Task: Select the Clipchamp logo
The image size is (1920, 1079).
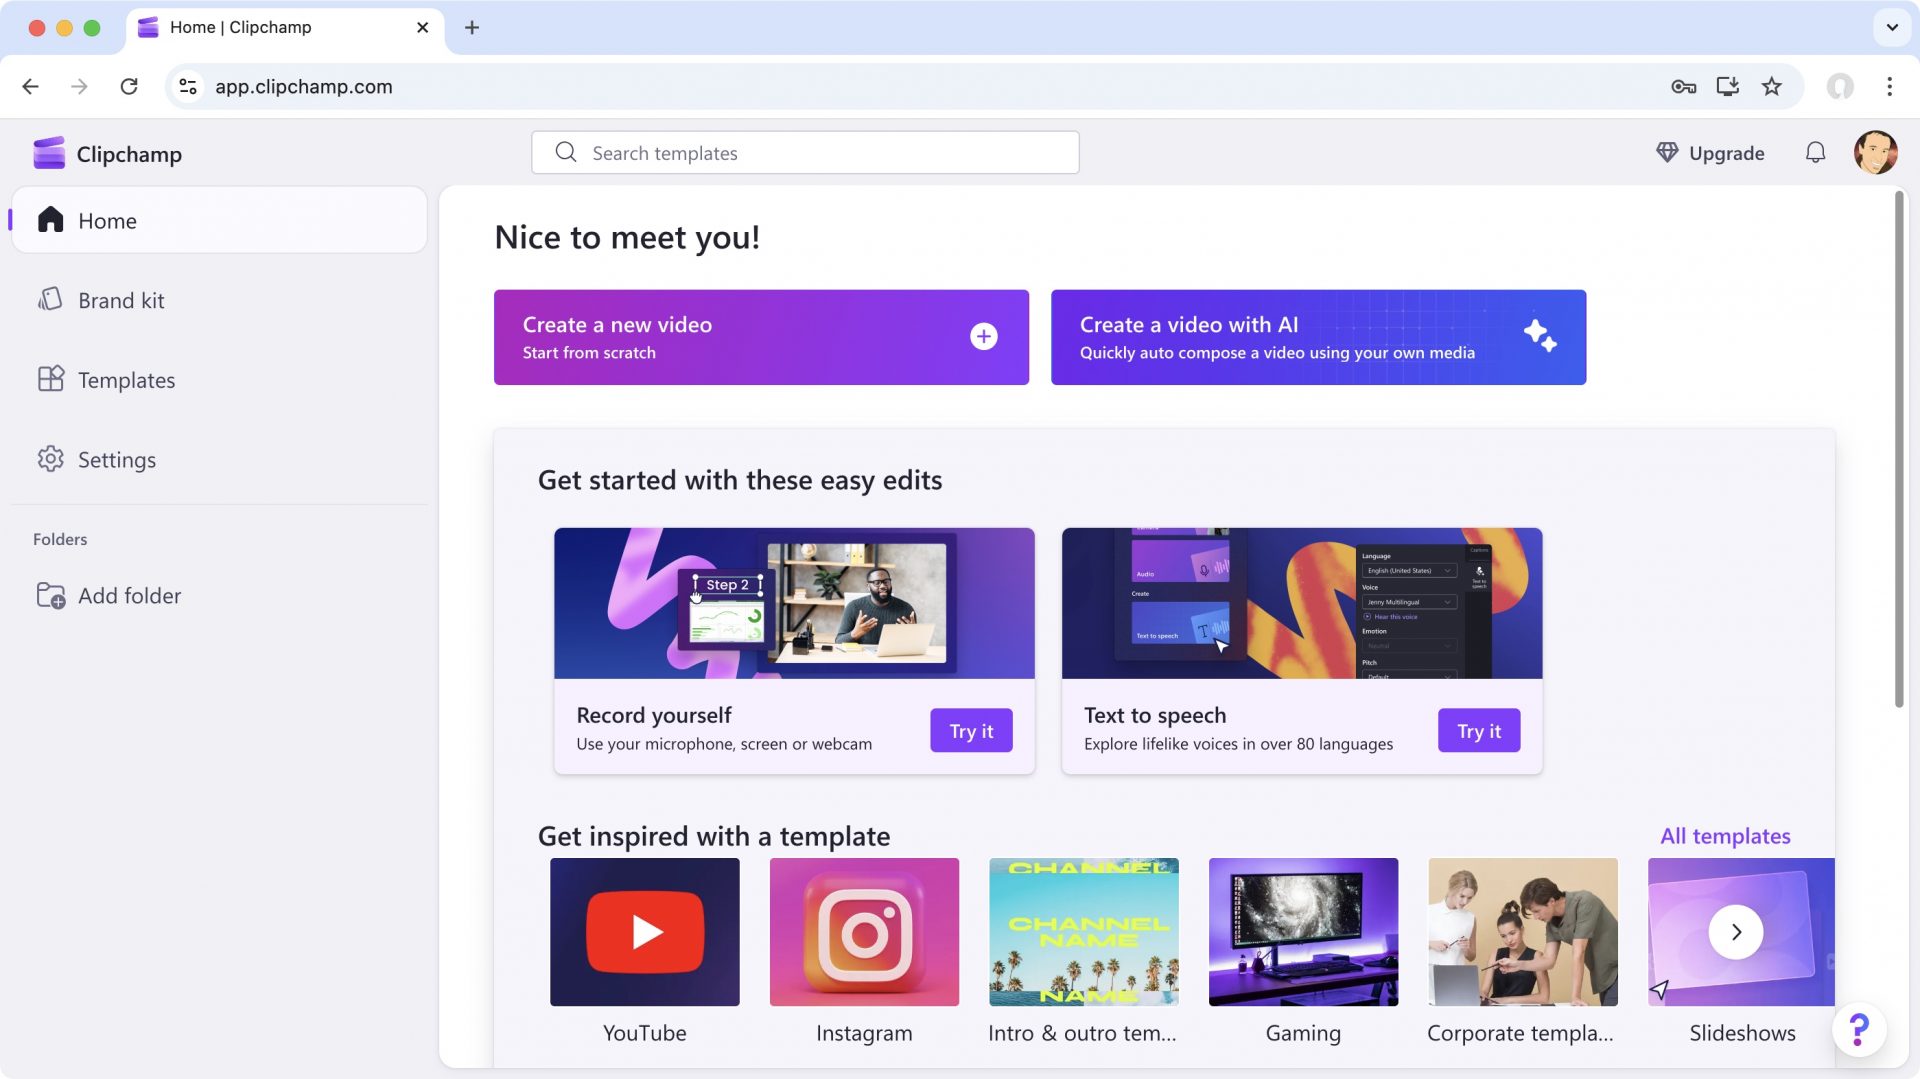Action: click(x=49, y=153)
